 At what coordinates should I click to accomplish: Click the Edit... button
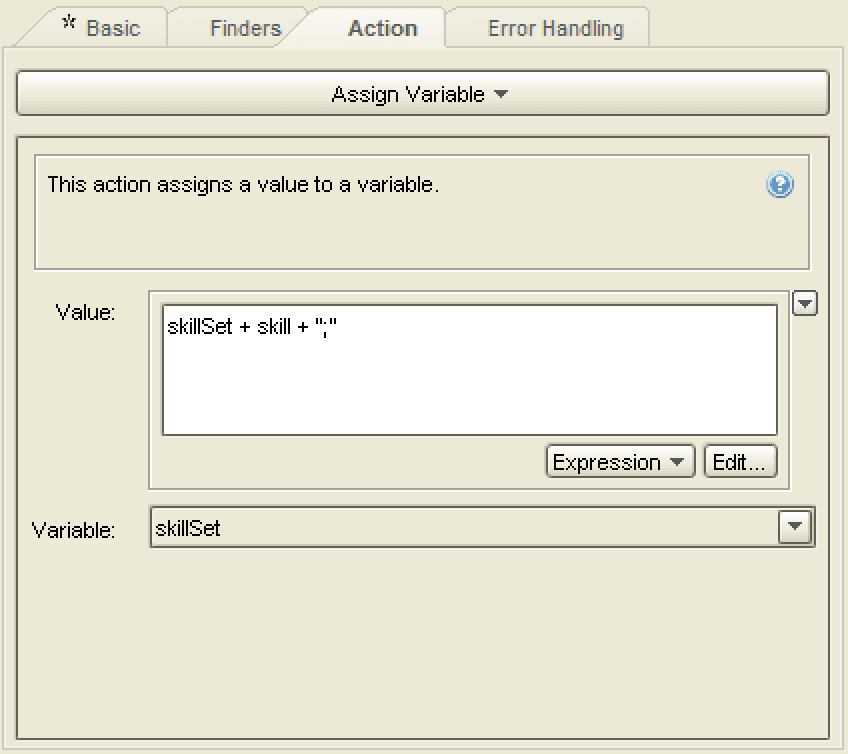click(740, 461)
